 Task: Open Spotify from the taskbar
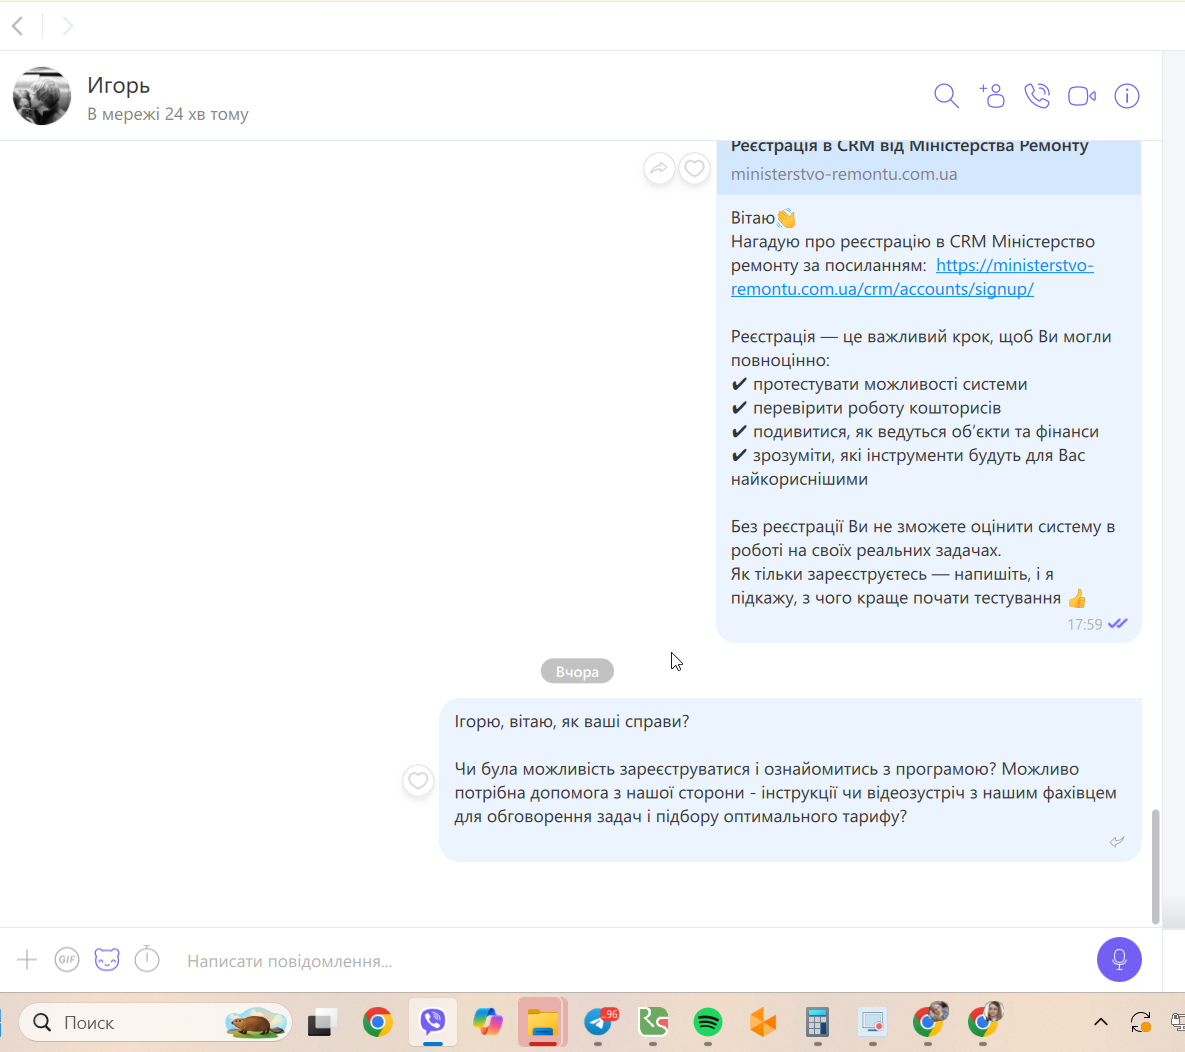[x=707, y=1023]
